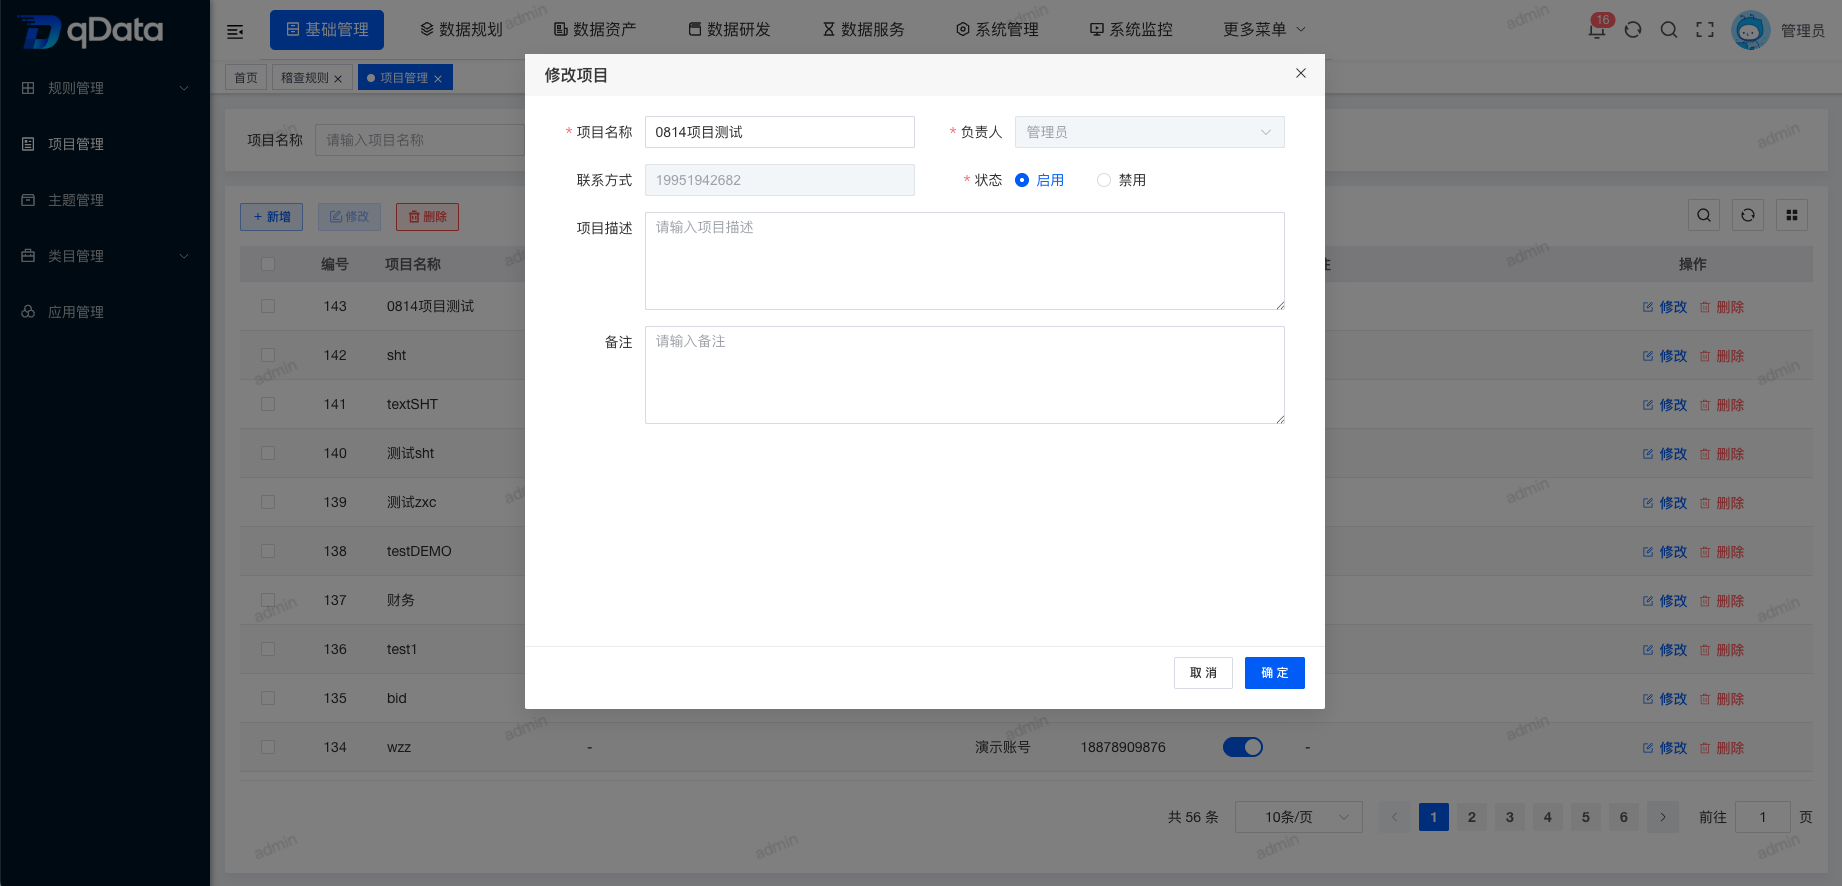The height and width of the screenshot is (886, 1842).
Task: Click the 新增 add button
Action: (271, 217)
